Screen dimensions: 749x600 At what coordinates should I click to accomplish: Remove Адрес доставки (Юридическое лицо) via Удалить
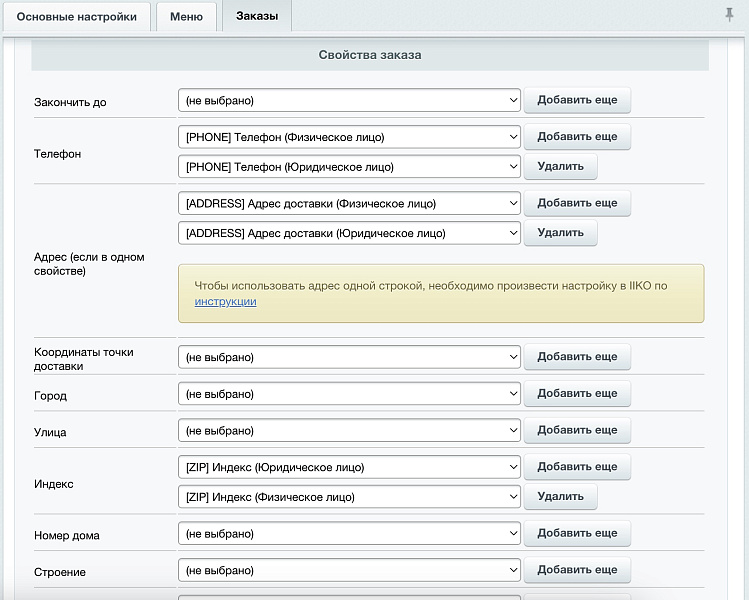click(x=560, y=233)
